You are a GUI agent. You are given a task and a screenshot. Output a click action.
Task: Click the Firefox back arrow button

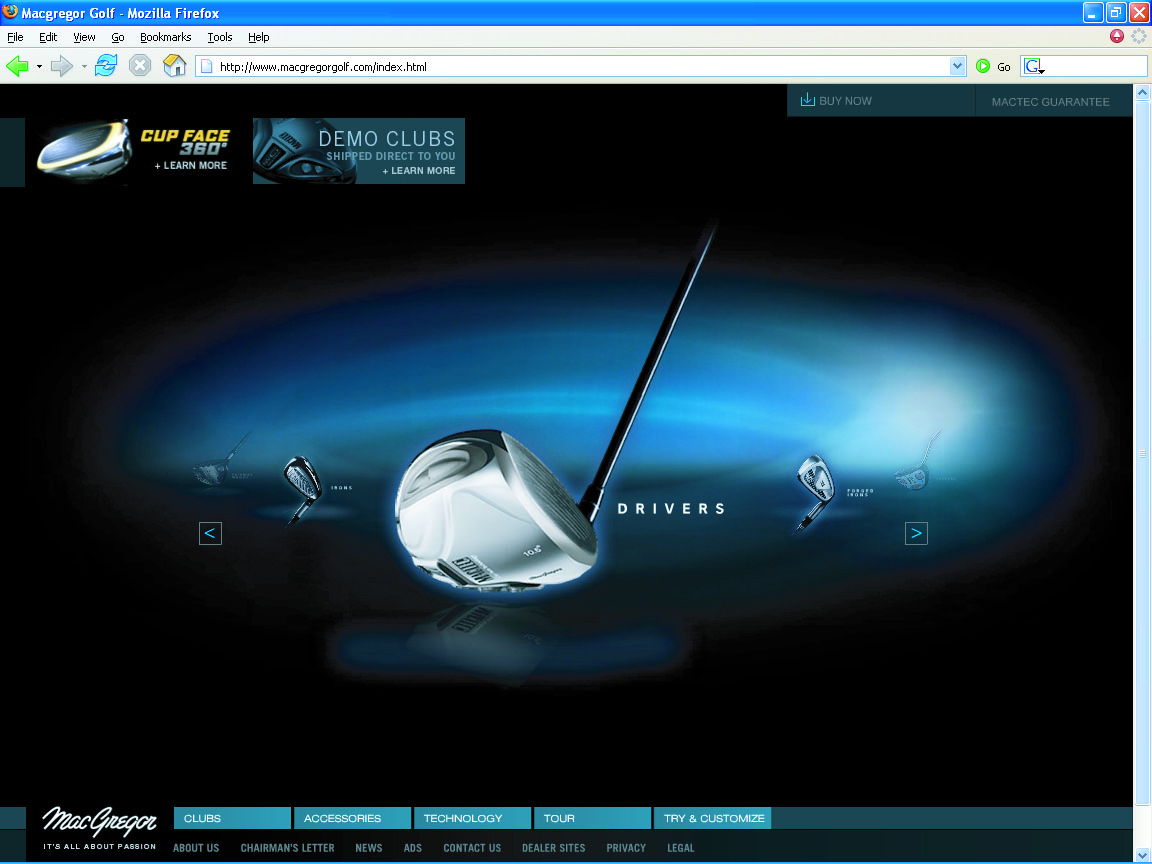coord(17,66)
